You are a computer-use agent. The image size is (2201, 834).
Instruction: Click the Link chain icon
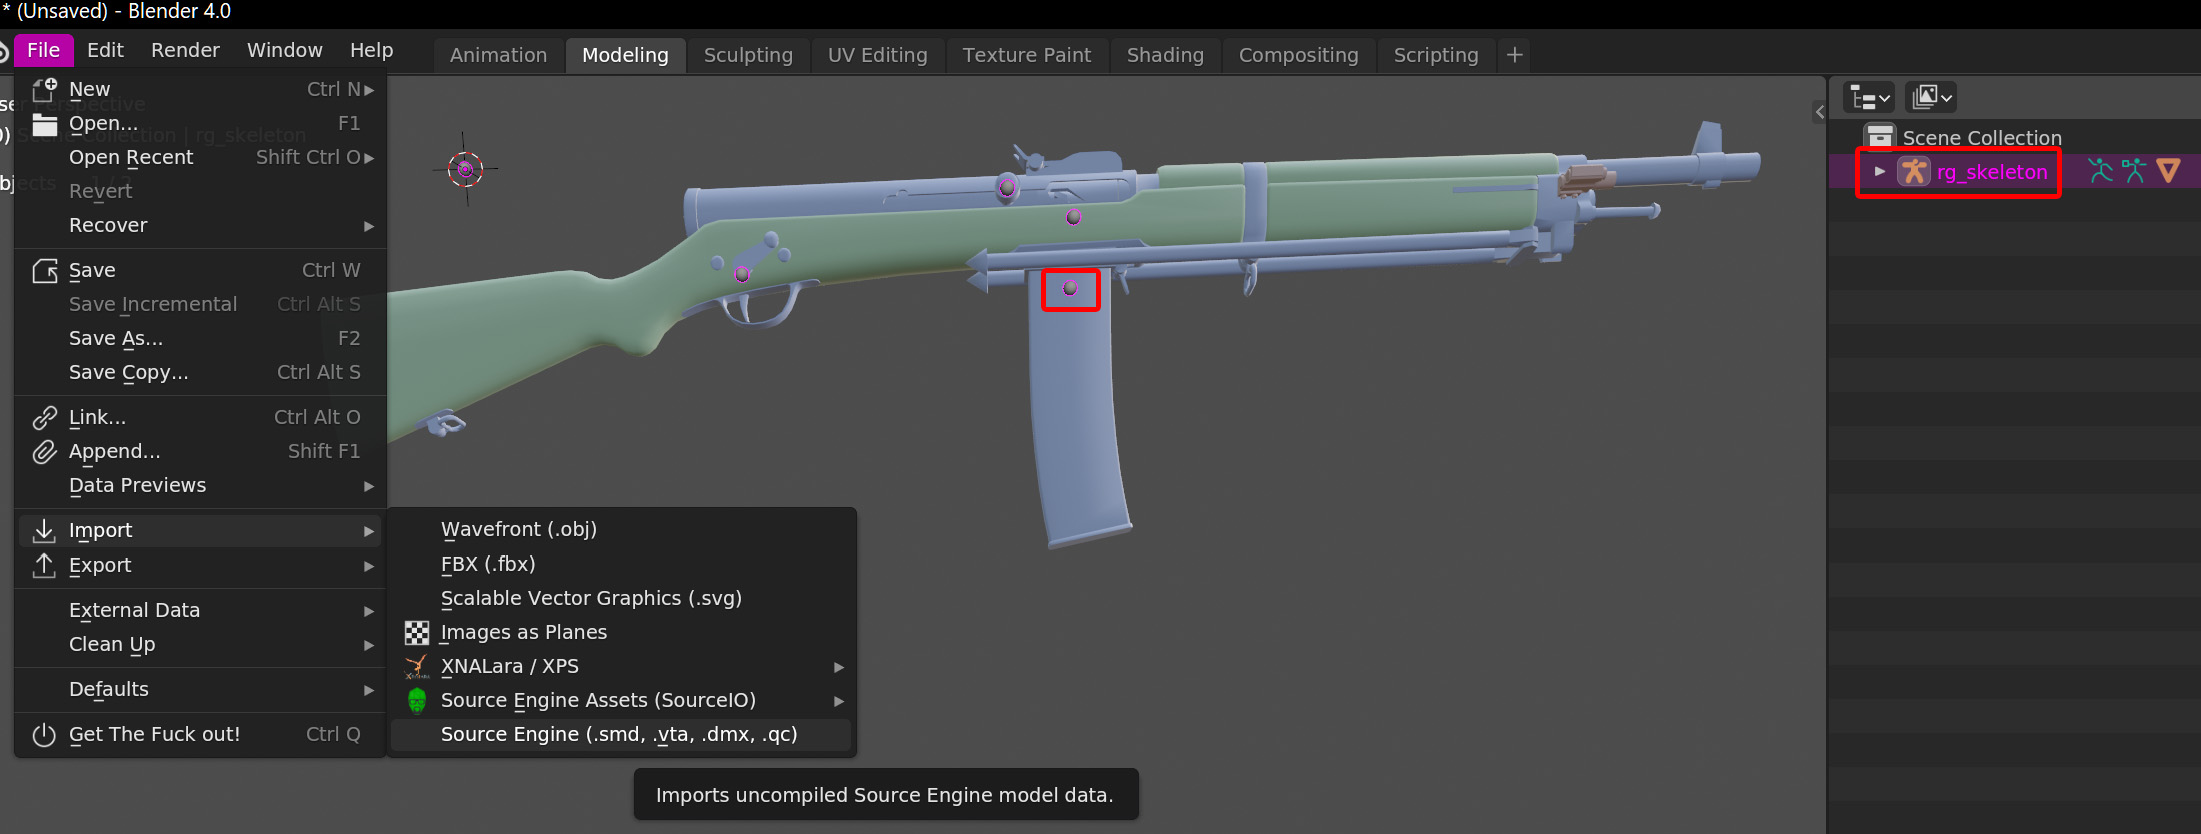[44, 418]
